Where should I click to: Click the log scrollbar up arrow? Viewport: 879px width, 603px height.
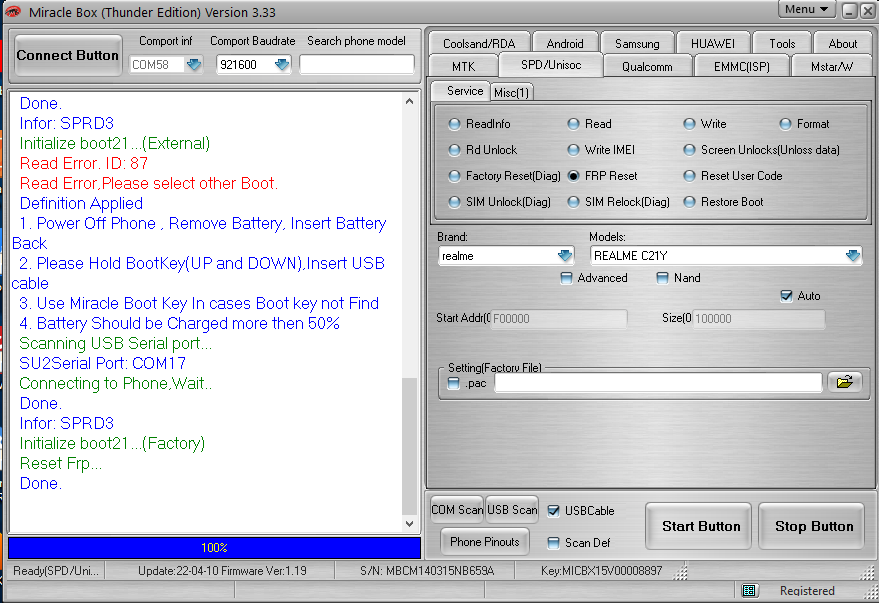[x=410, y=101]
